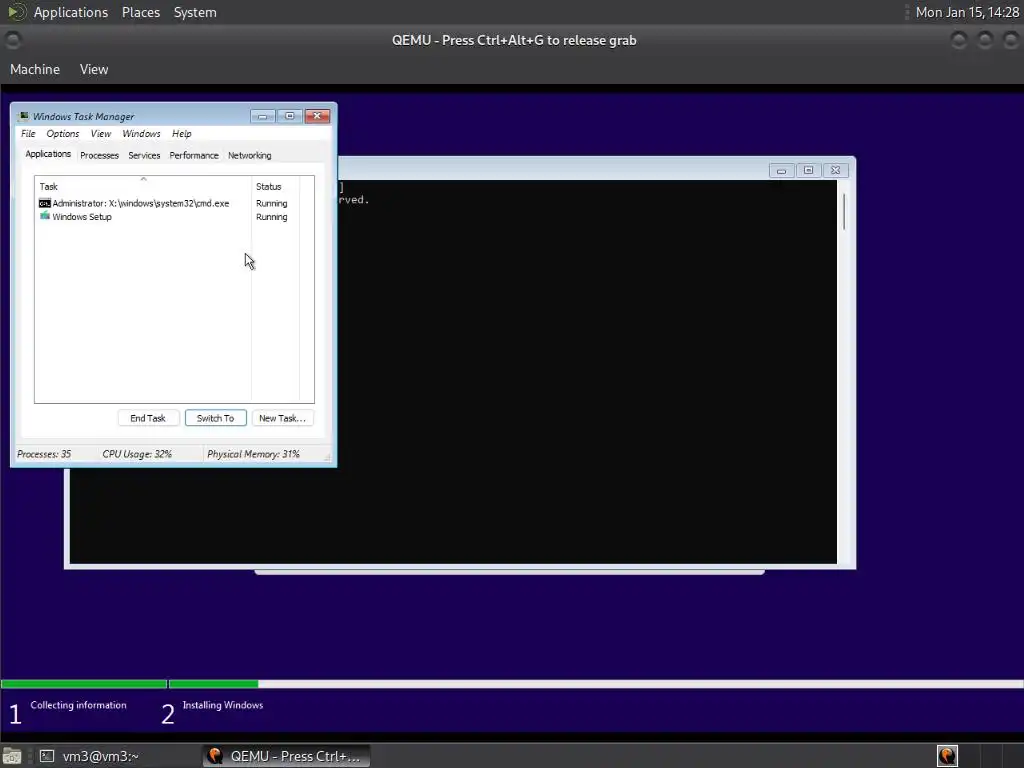The width and height of the screenshot is (1024, 768).
Task: Click the Collecting information step label
Action: coord(78,705)
